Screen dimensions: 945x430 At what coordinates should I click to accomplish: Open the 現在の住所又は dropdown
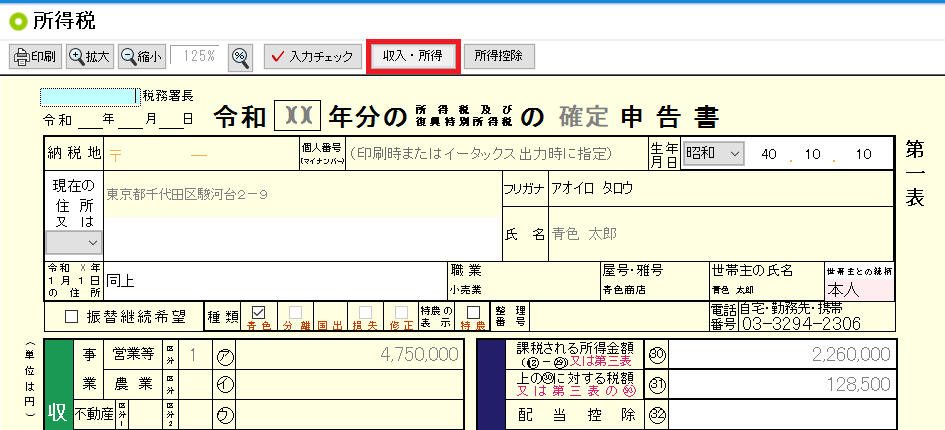[74, 242]
